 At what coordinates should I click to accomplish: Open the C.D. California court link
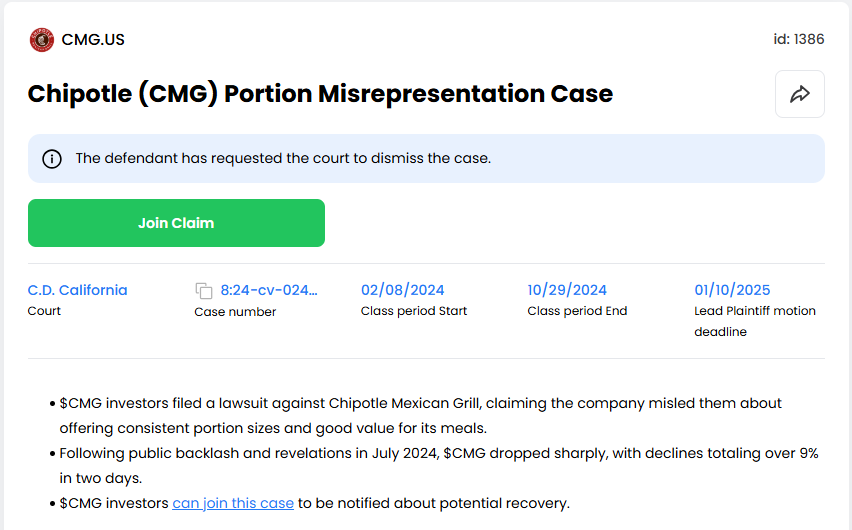click(x=77, y=290)
